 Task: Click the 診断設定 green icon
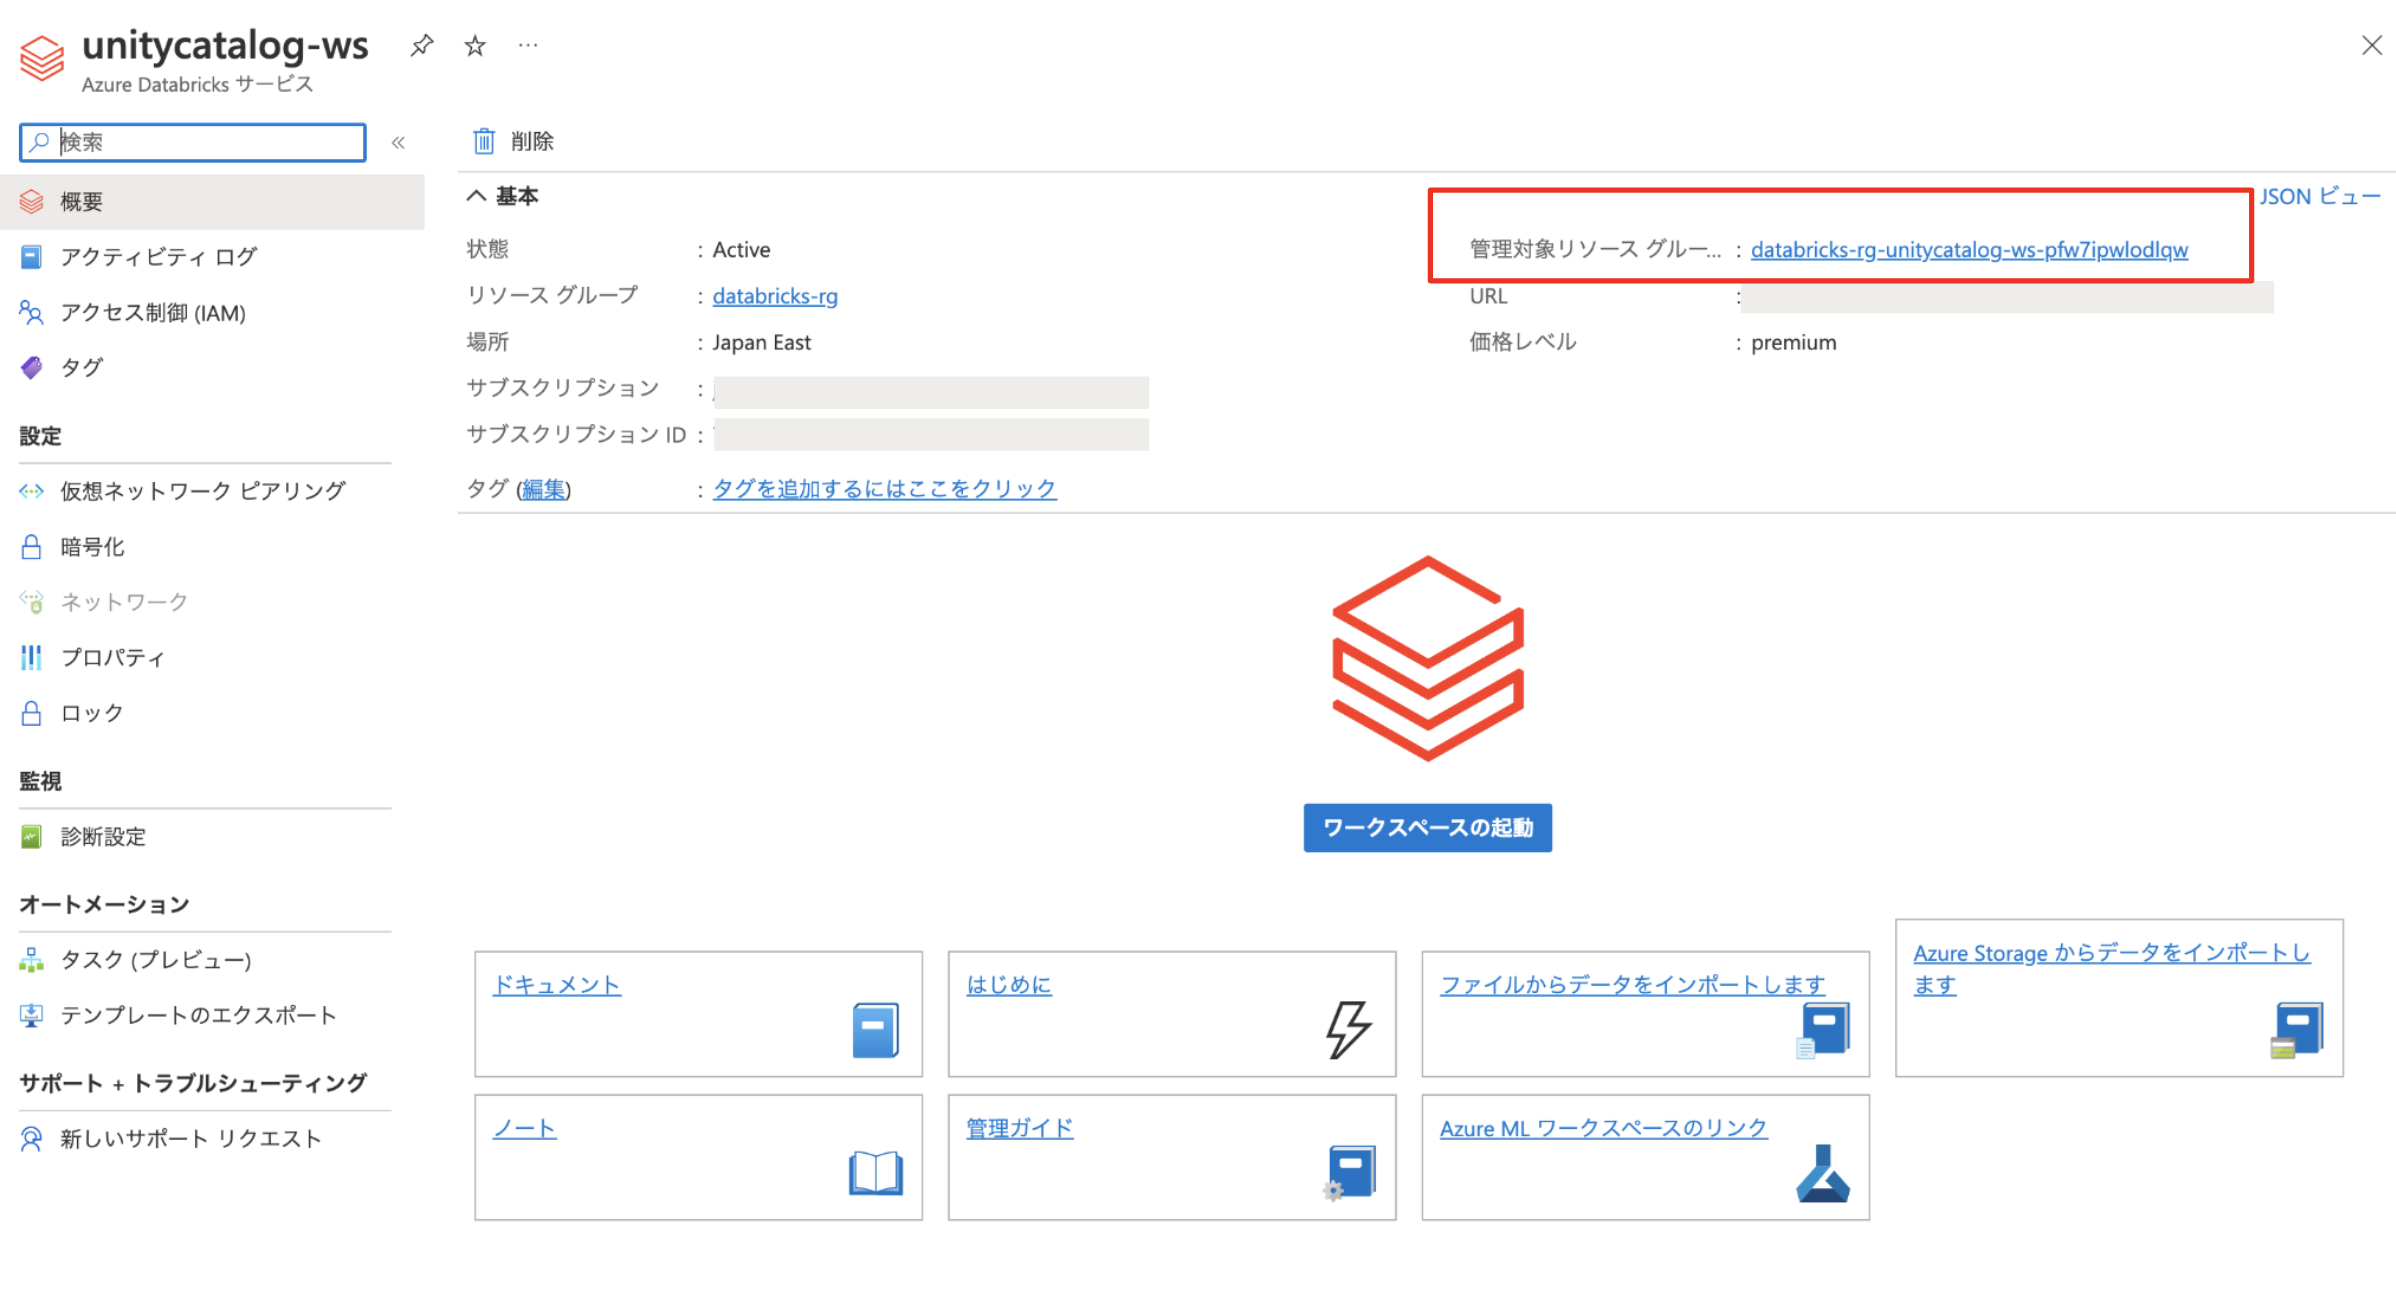pos(32,836)
